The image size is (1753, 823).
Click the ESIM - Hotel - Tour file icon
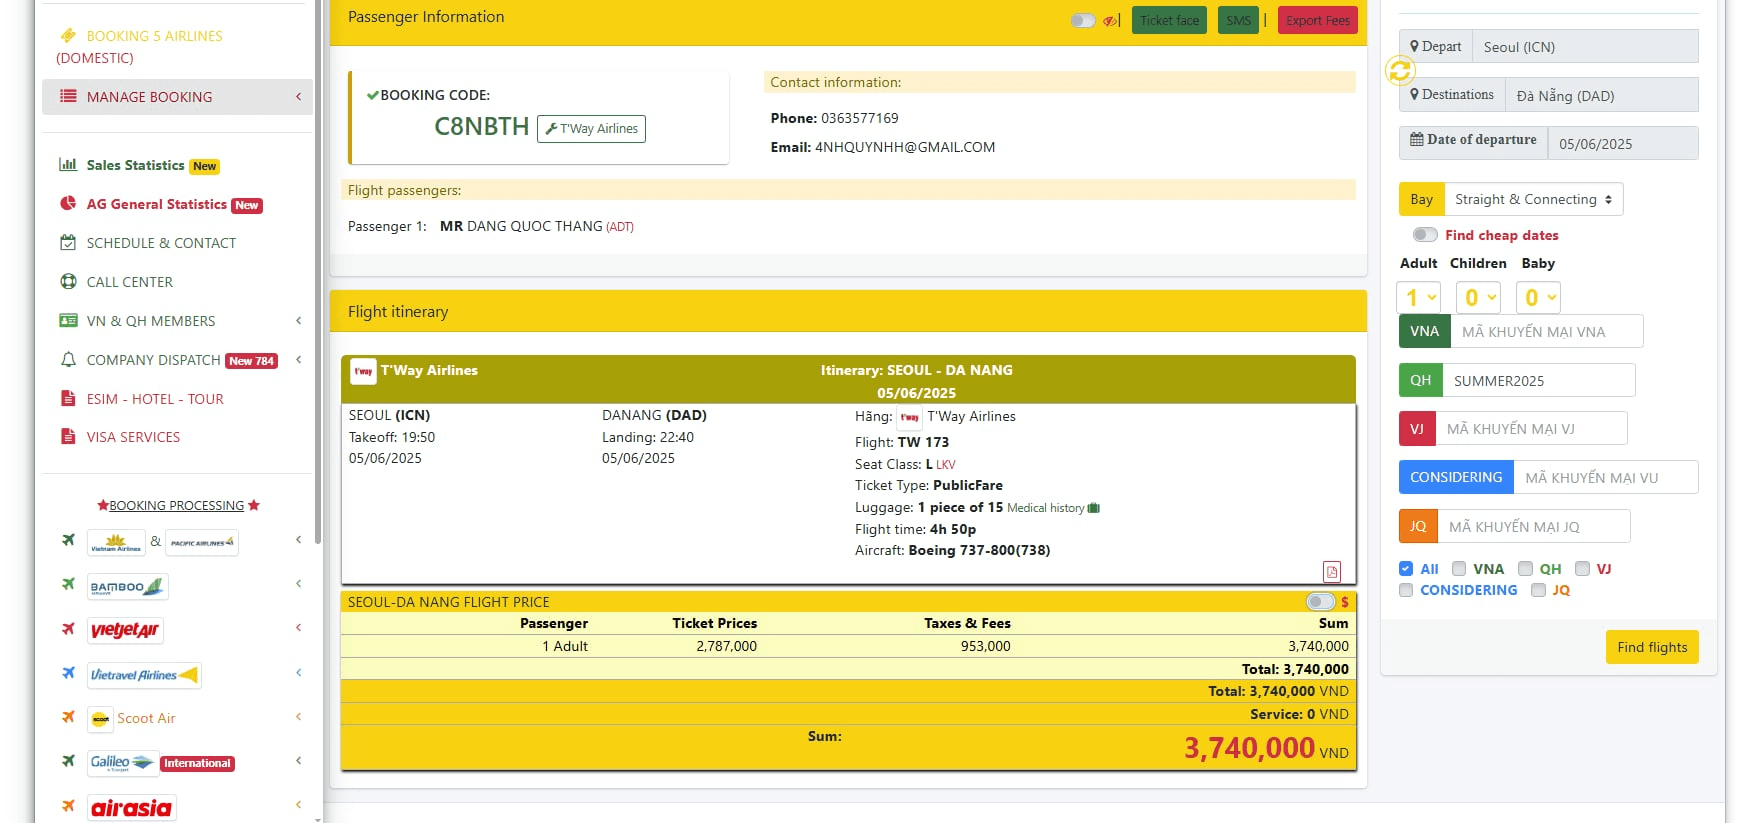68,398
